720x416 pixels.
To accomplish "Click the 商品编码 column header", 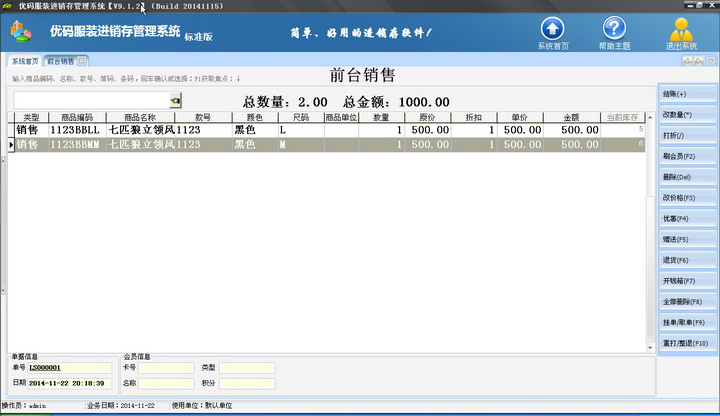I will (x=77, y=118).
